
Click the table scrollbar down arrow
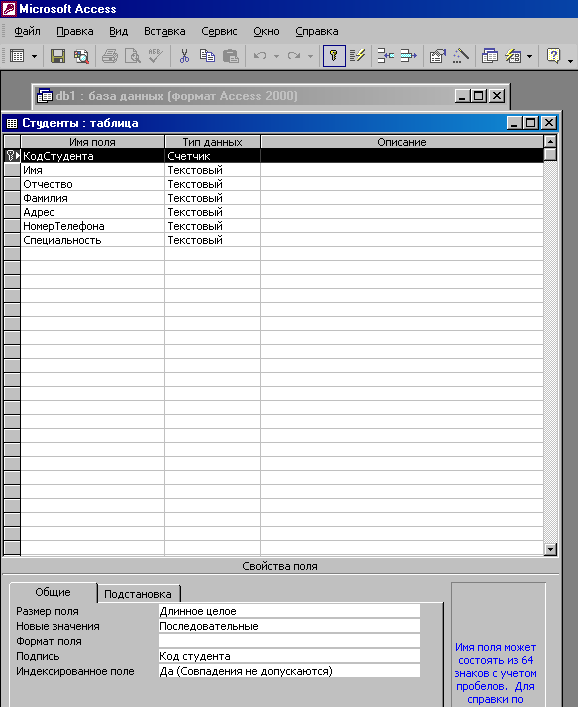tap(550, 549)
